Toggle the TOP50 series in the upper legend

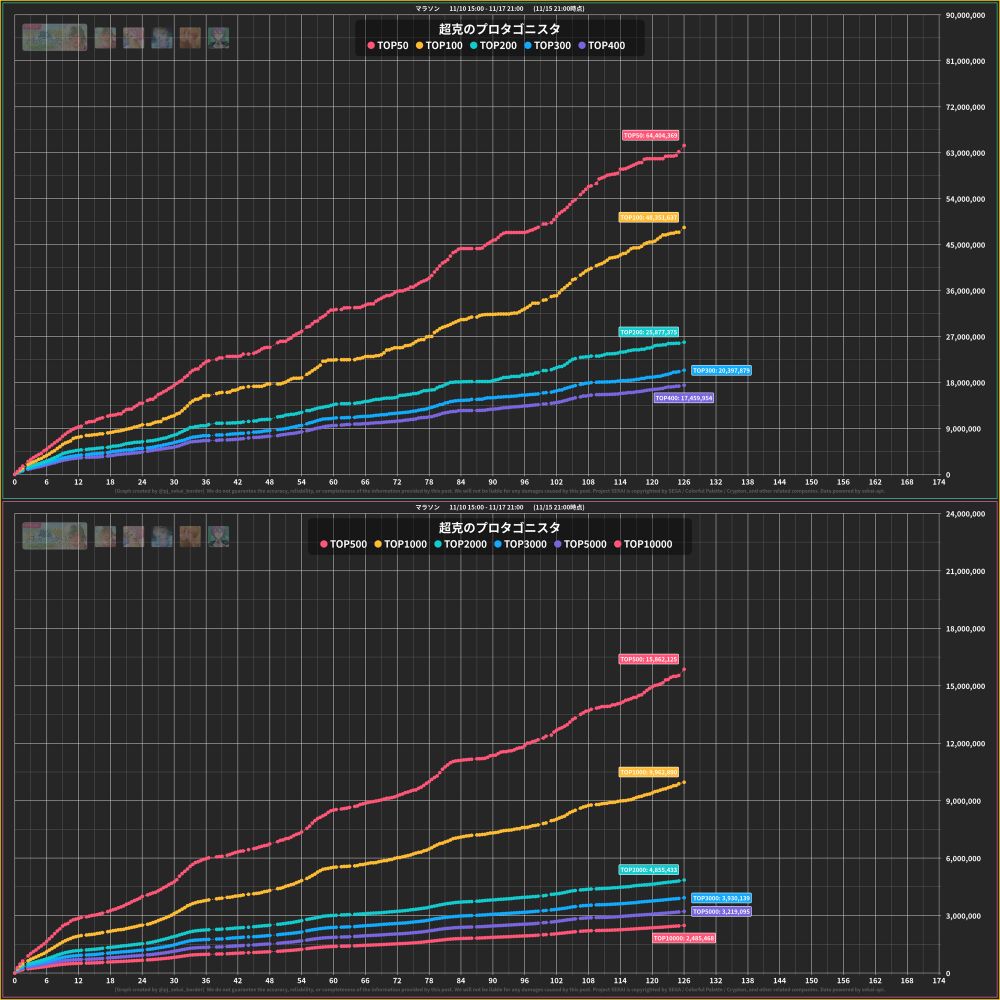pyautogui.click(x=388, y=45)
